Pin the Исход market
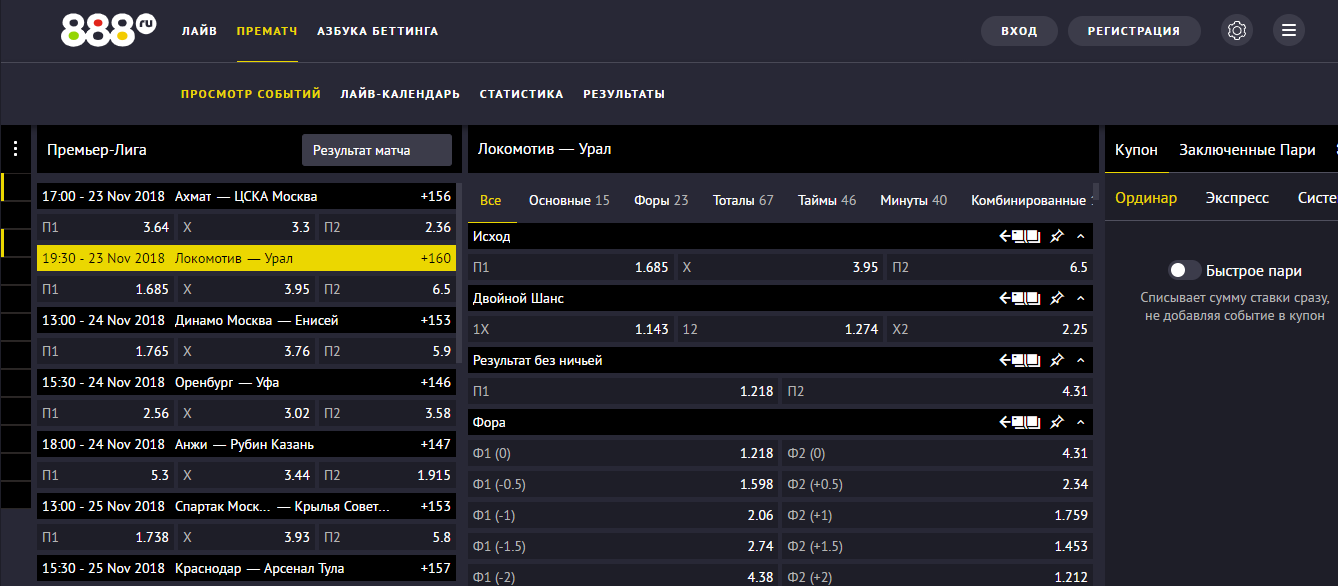 pos(1057,237)
